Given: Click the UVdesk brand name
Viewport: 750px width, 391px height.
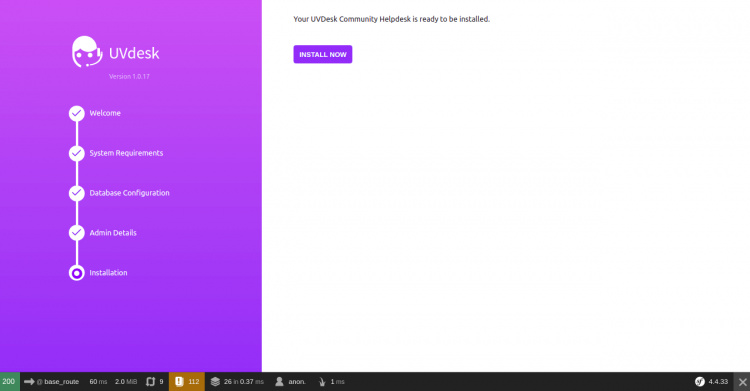Looking at the screenshot, I should click(x=134, y=53).
